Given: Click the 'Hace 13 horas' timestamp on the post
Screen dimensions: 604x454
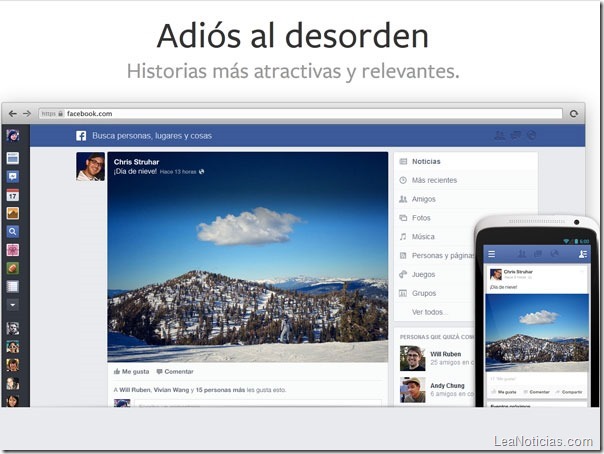Looking at the screenshot, I should [x=178, y=172].
